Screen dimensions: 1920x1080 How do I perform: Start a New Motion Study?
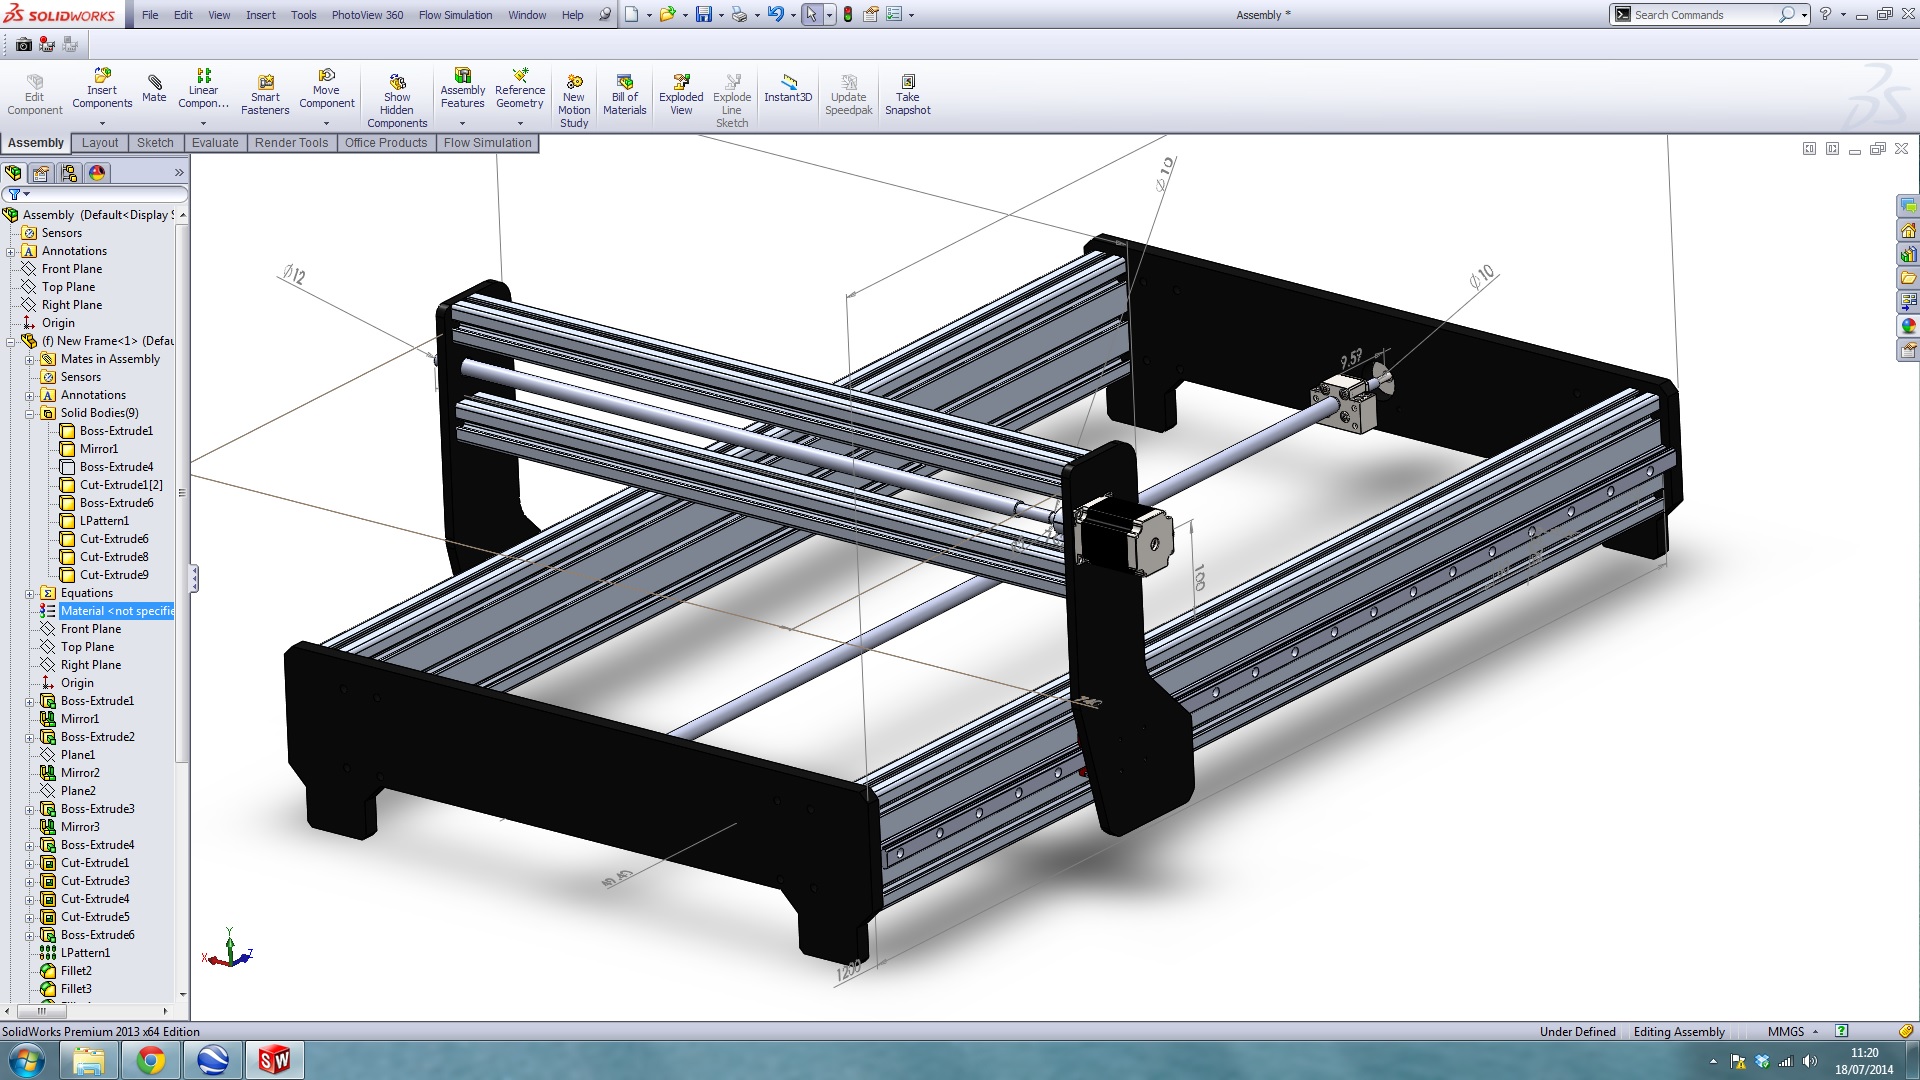tap(574, 83)
